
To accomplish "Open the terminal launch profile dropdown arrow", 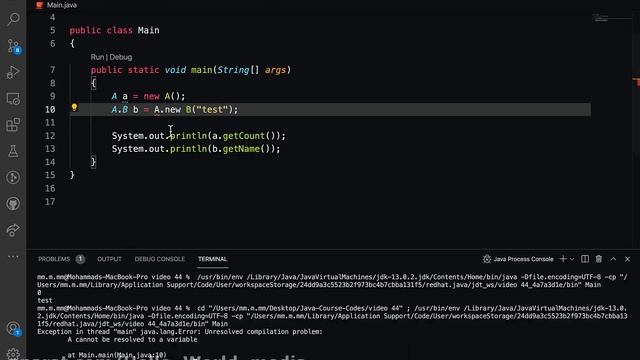I will coord(572,259).
